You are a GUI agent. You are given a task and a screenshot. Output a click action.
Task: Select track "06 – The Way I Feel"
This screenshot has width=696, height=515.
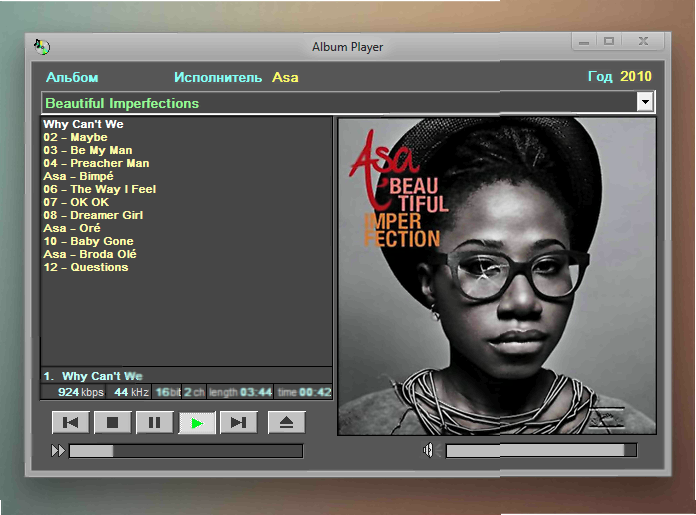pos(100,189)
